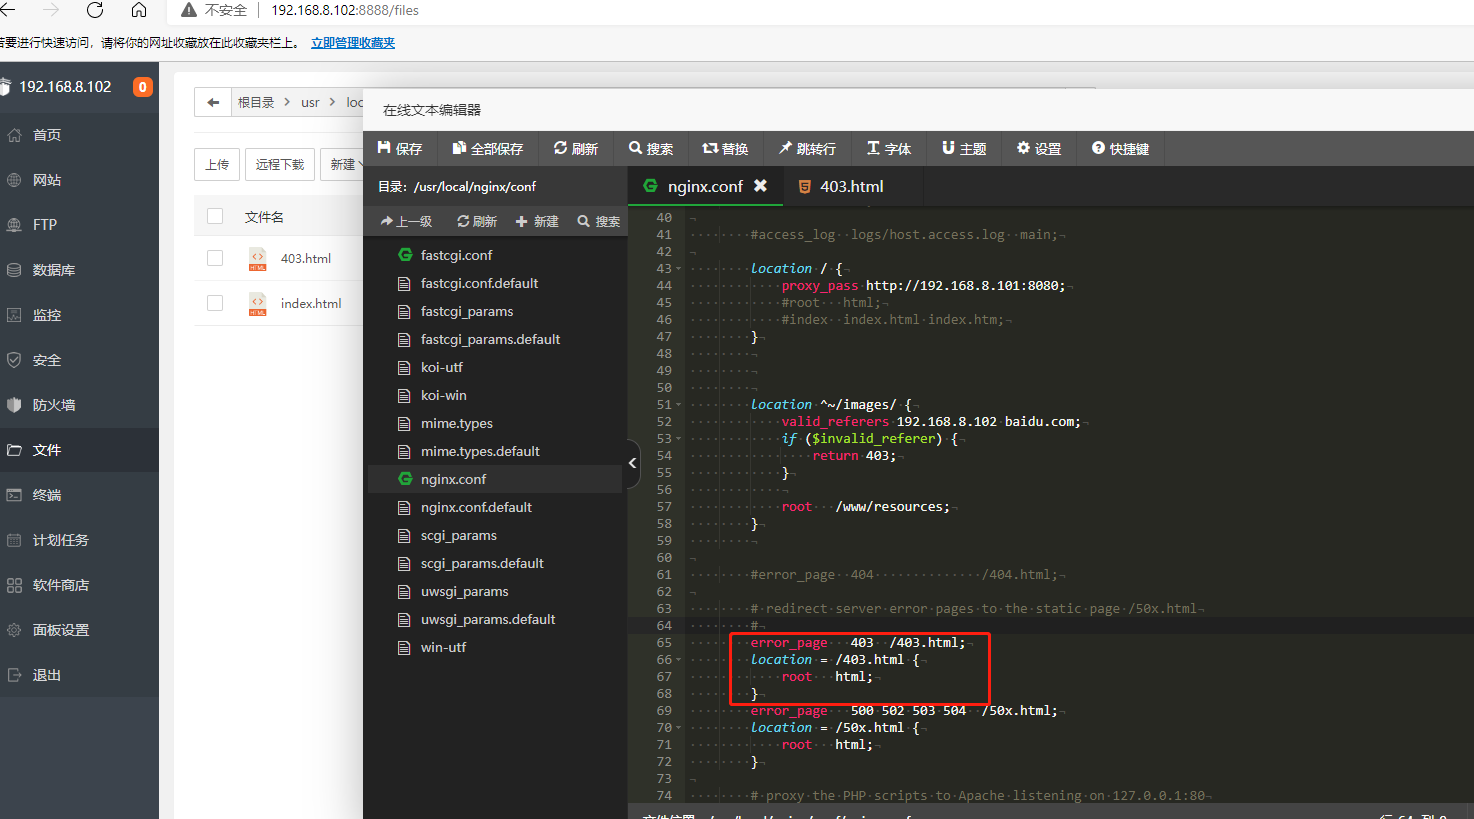Search files in directory tree panel
The height and width of the screenshot is (819, 1474).
tap(599, 222)
